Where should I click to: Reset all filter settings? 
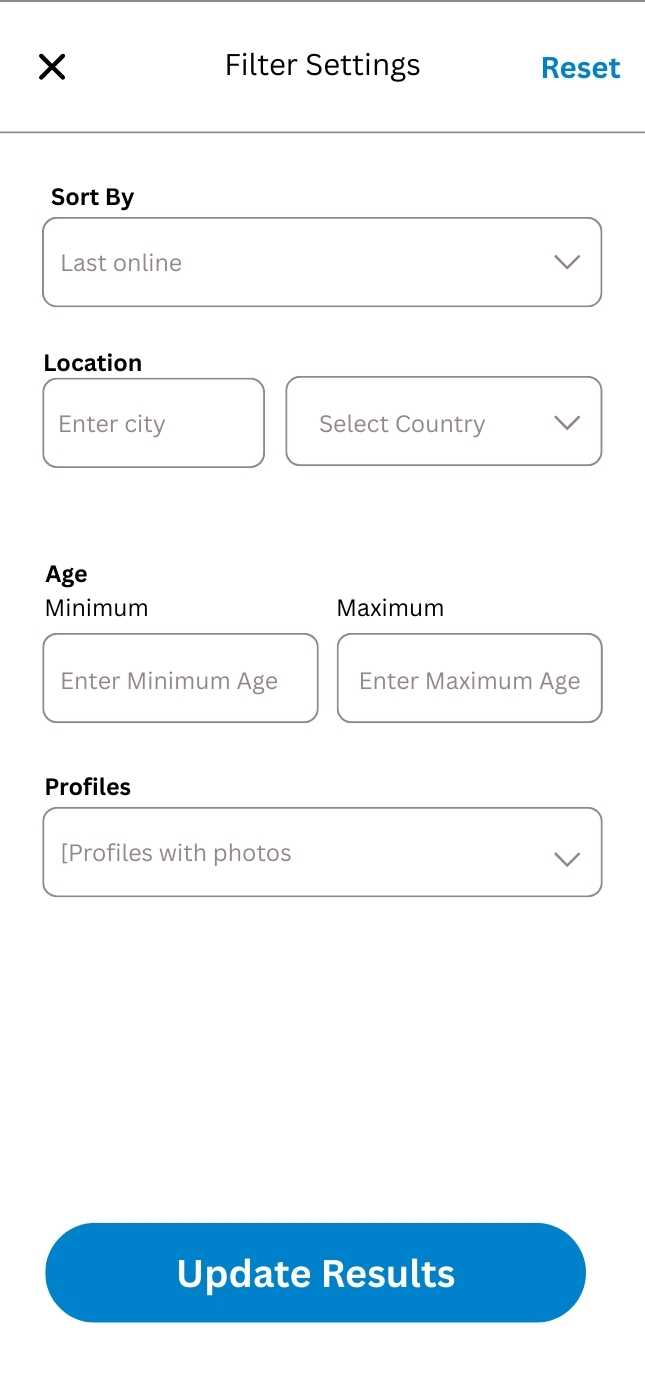[x=581, y=67]
